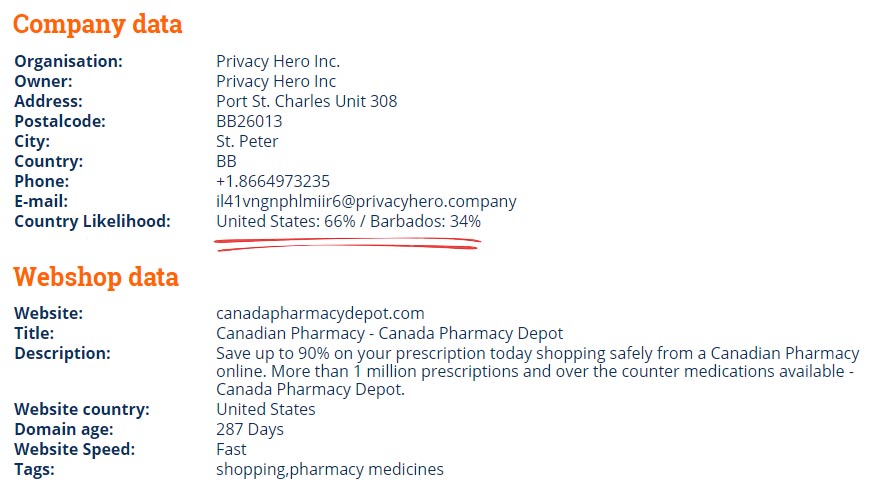Click the Privacy Hero Inc. organisation value
The width and height of the screenshot is (873, 490).
(278, 61)
